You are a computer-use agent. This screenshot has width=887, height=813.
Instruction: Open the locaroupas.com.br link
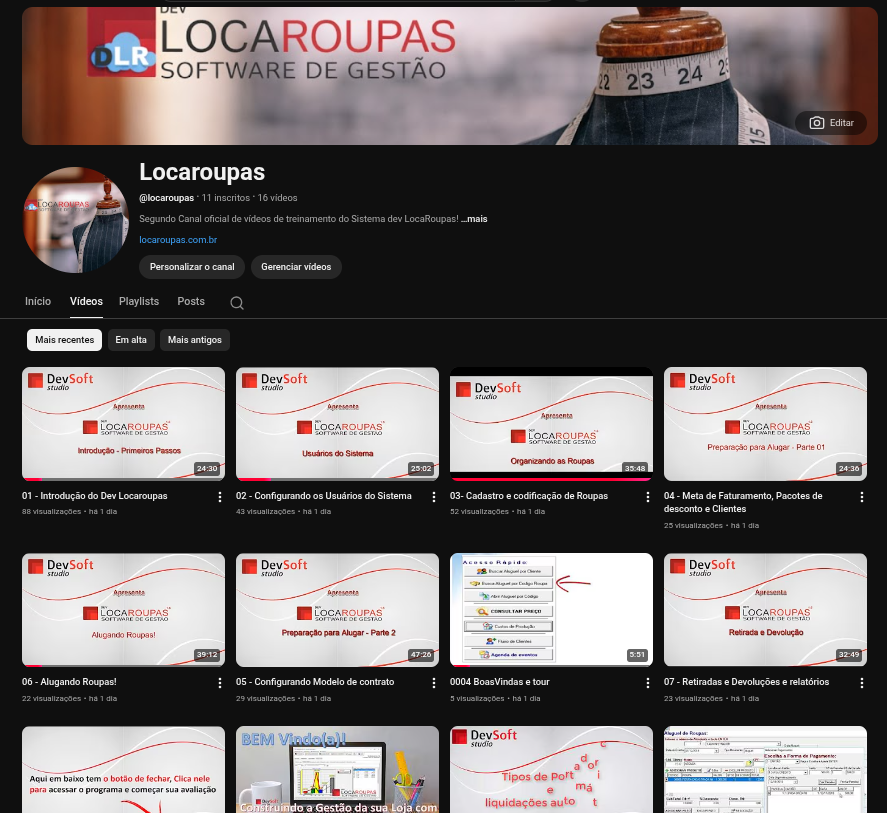[178, 240]
